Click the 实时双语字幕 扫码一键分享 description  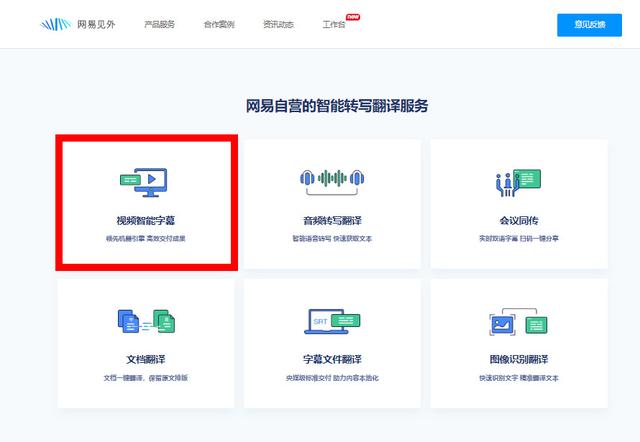tap(519, 238)
